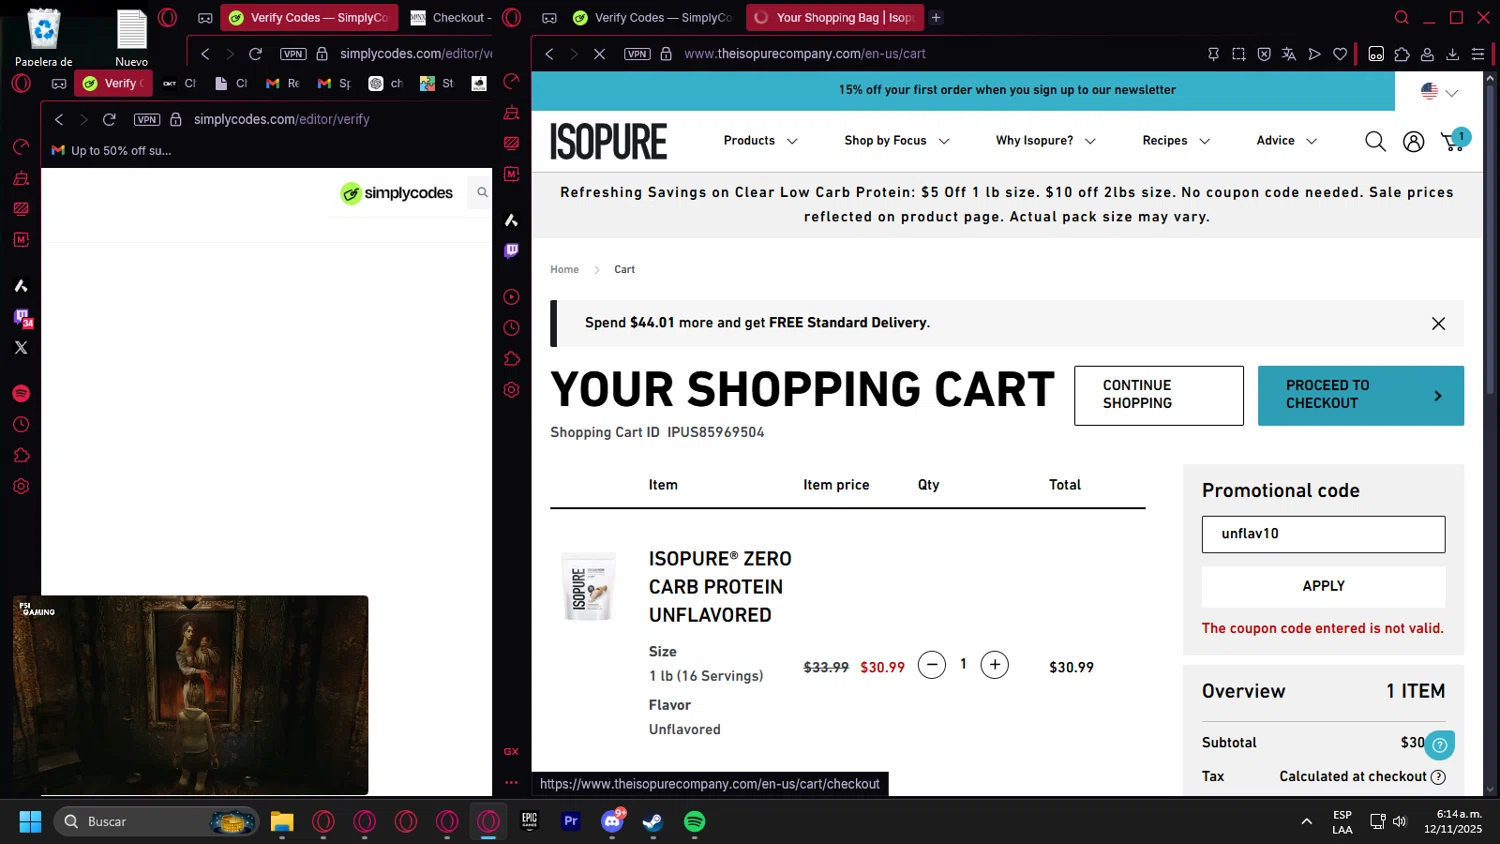Open the three-dots sidebar setup in middle sidebar
1500x844 pixels.
(511, 783)
